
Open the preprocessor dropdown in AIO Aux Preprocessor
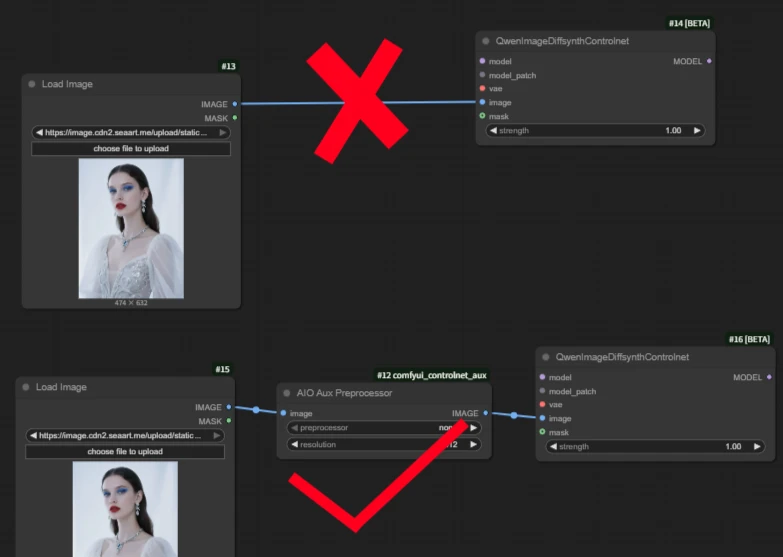(x=383, y=428)
